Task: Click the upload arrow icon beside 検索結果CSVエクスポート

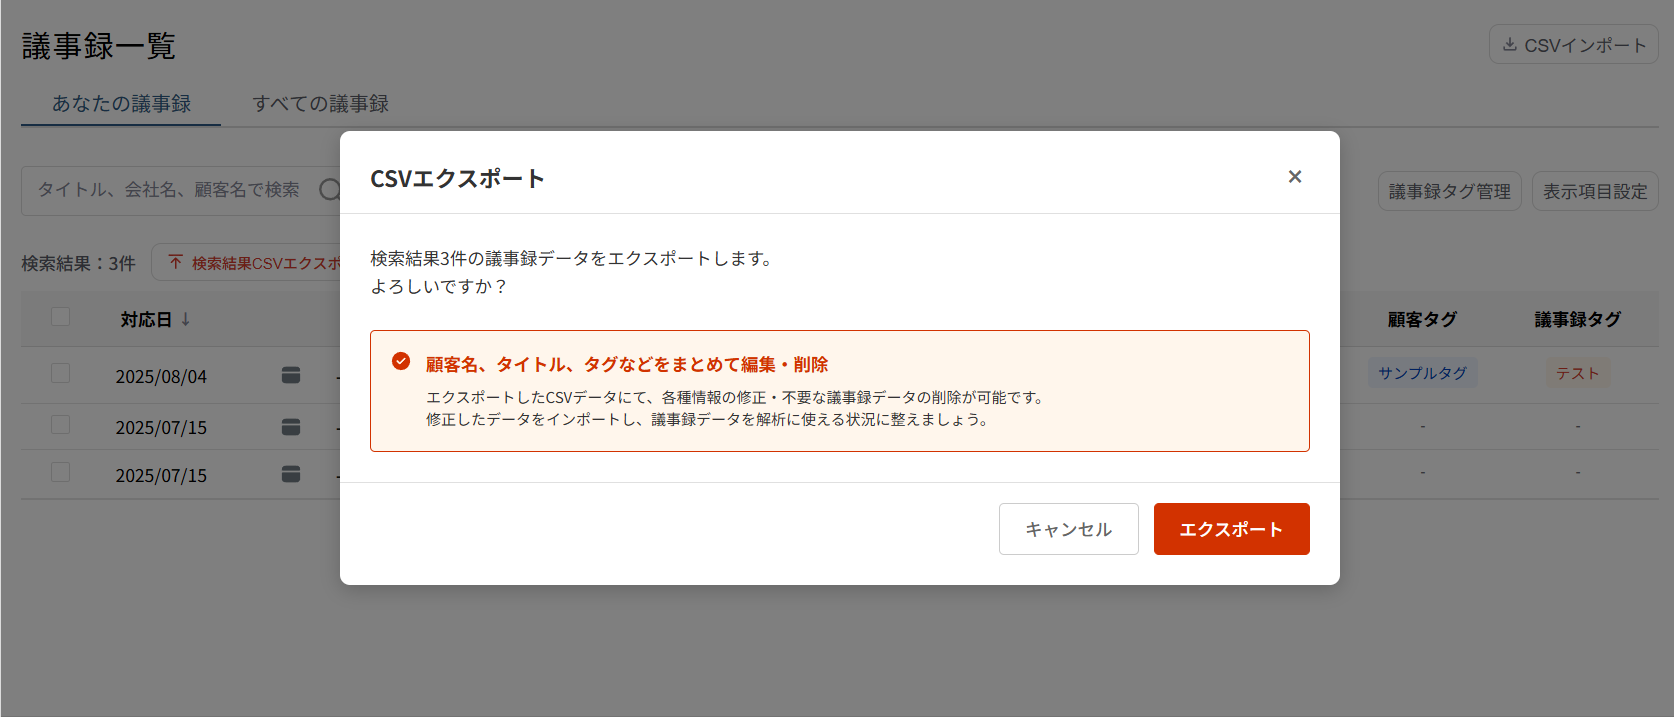Action: [x=176, y=262]
